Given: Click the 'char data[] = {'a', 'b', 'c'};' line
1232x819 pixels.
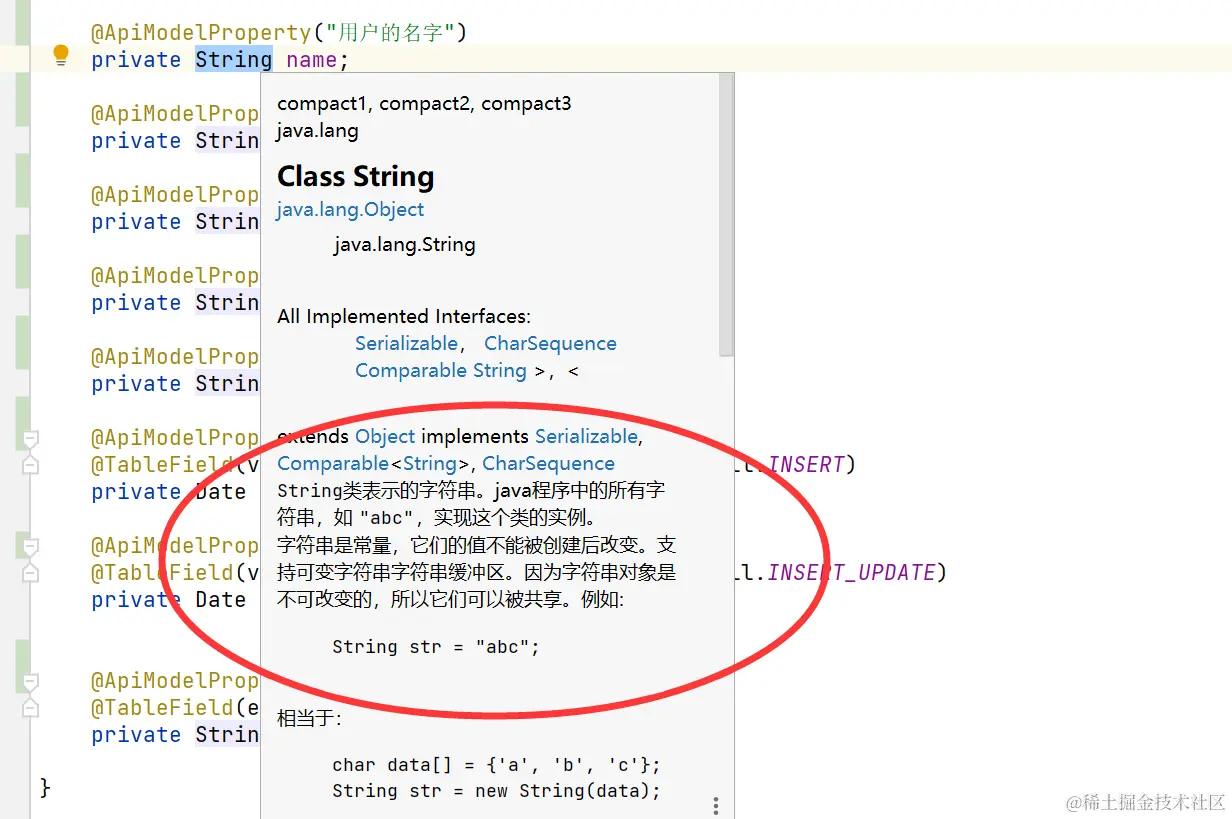Looking at the screenshot, I should [x=497, y=764].
